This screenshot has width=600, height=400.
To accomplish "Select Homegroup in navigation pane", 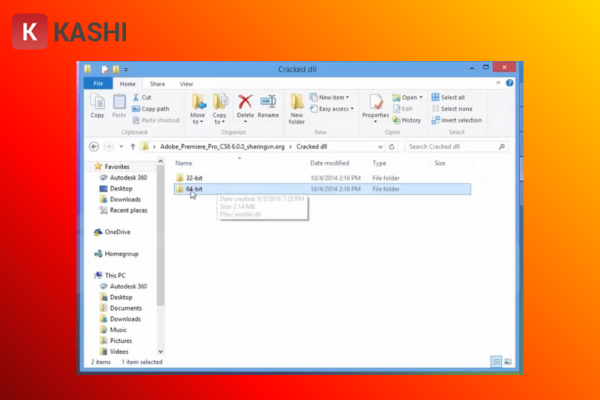I will click(x=121, y=254).
